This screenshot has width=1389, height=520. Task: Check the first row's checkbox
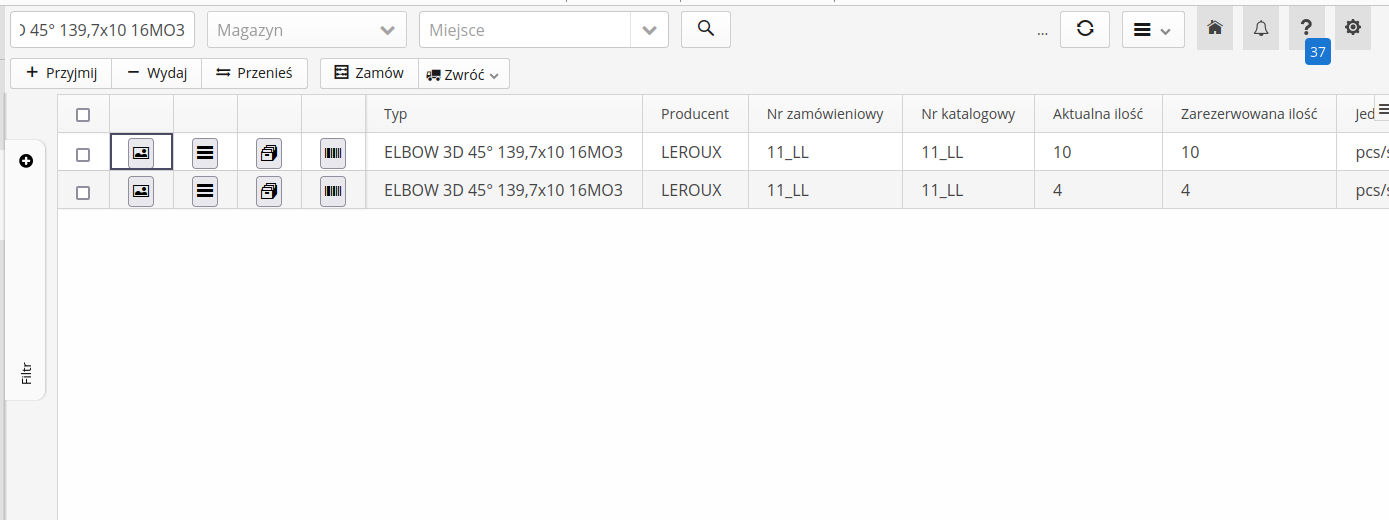tap(83, 154)
